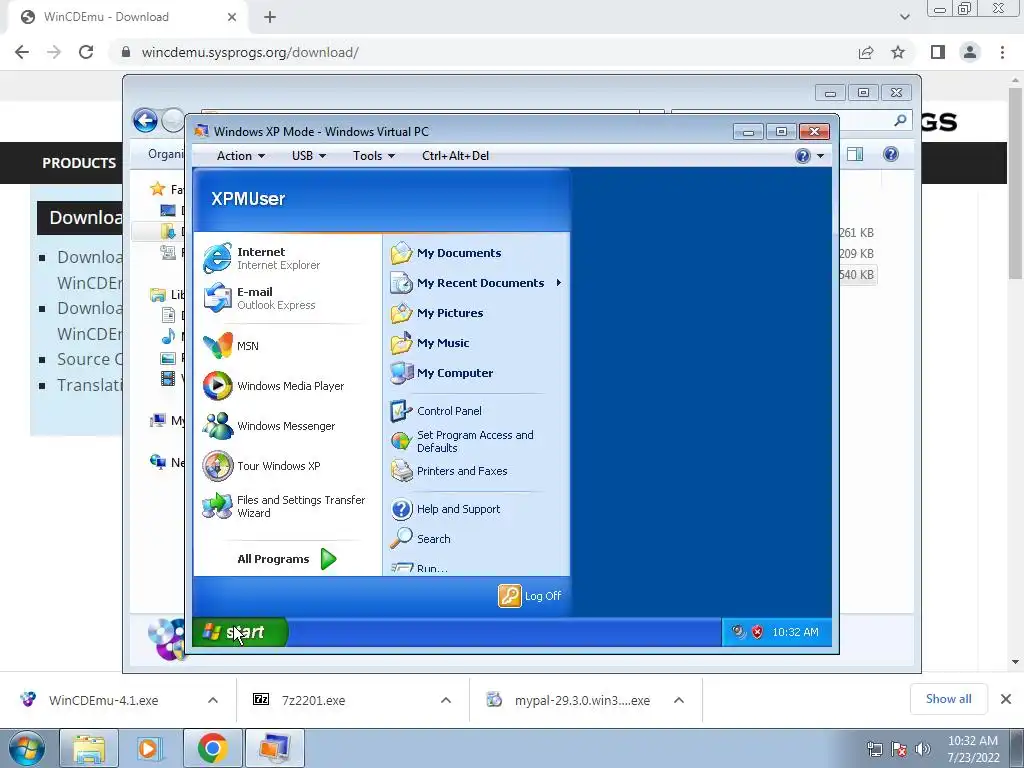Image resolution: width=1024 pixels, height=768 pixels.
Task: Open the USB dropdown menu
Action: (x=308, y=155)
